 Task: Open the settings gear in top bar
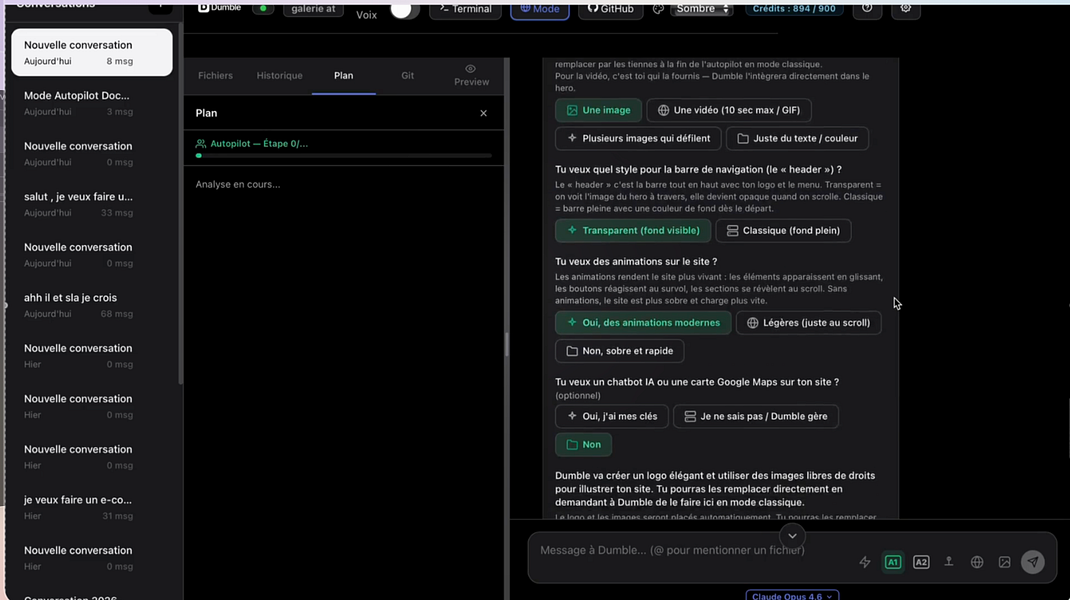[906, 9]
